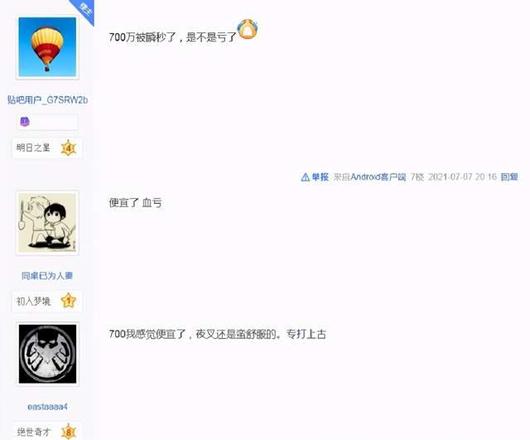Viewport: 530px width, 440px height.
Task: Click the level 8 star badge
Action: pos(69,432)
